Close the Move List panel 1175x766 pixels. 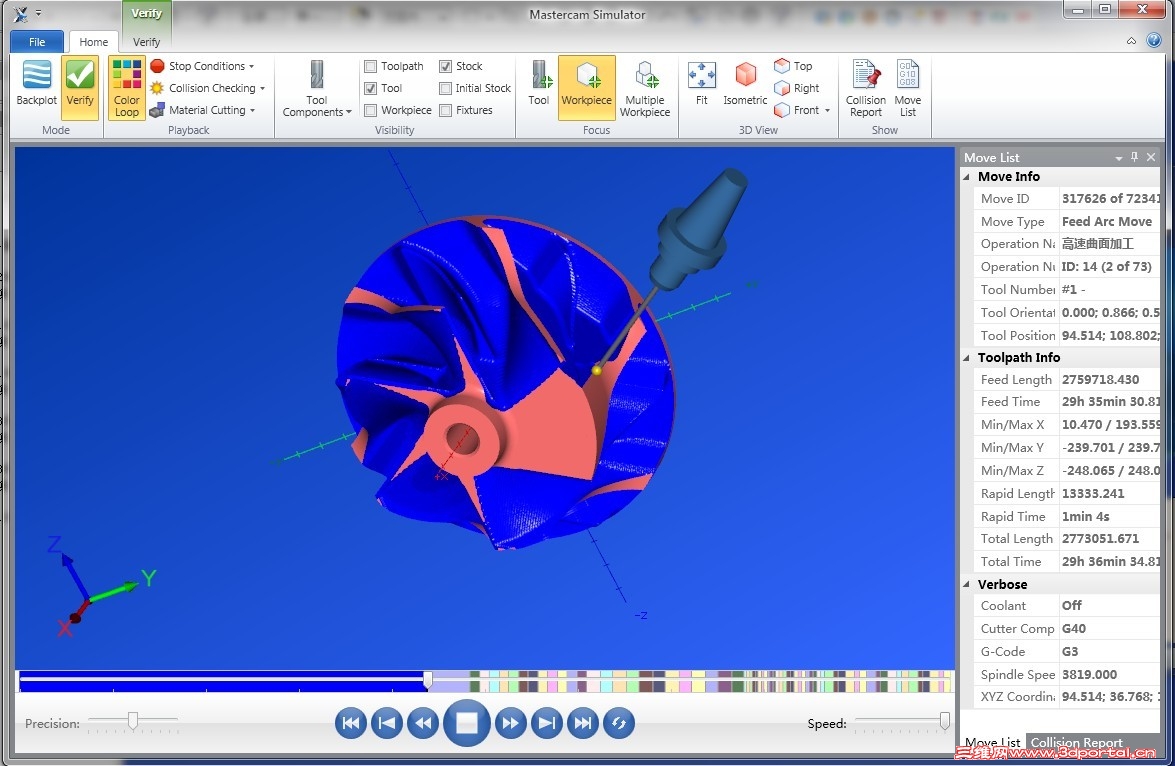point(1152,157)
